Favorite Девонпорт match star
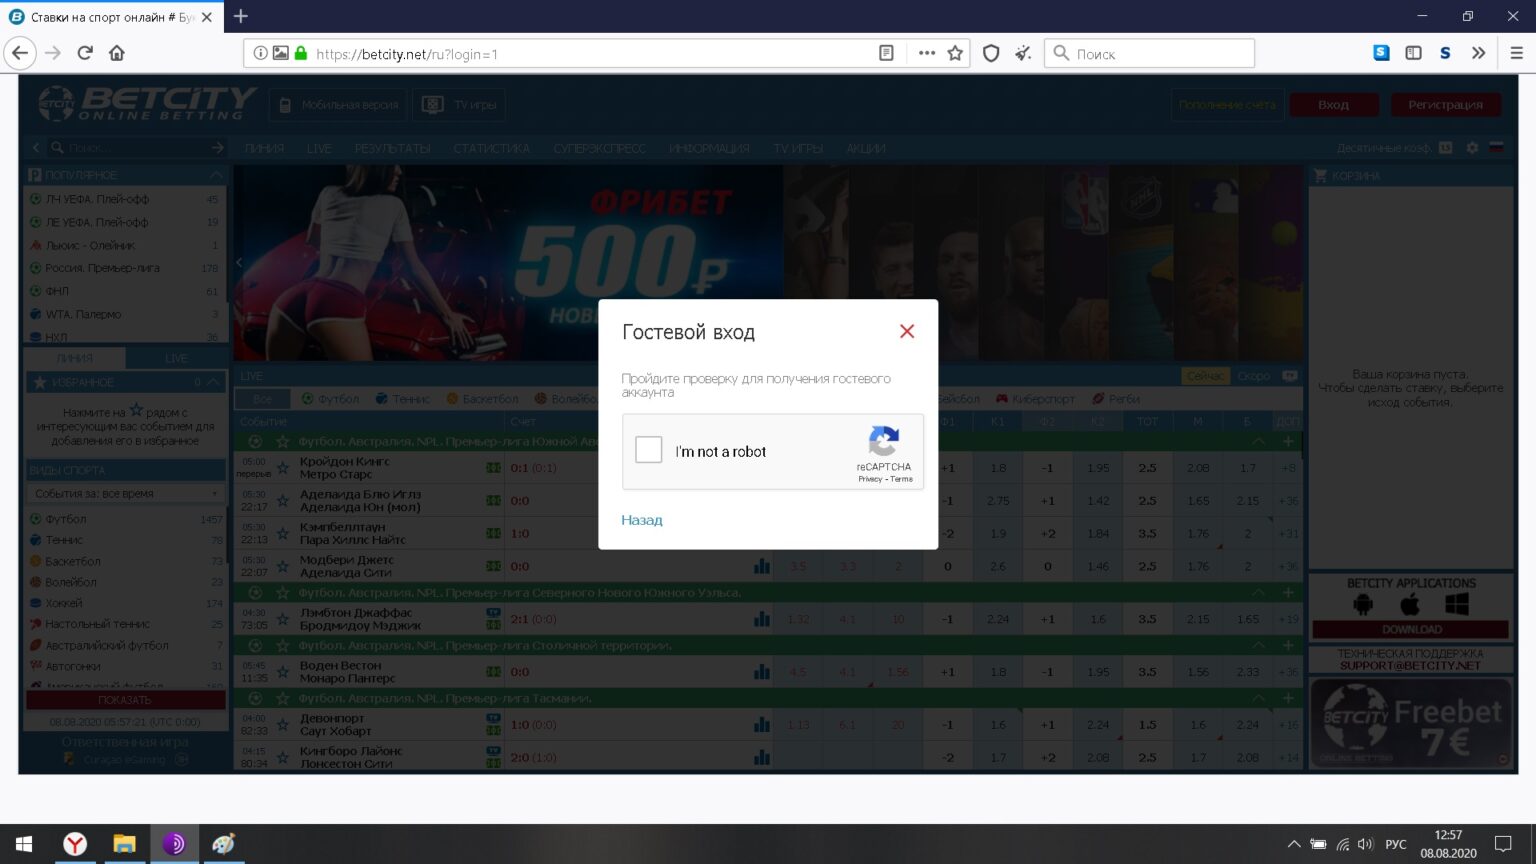This screenshot has height=864, width=1536. click(283, 724)
